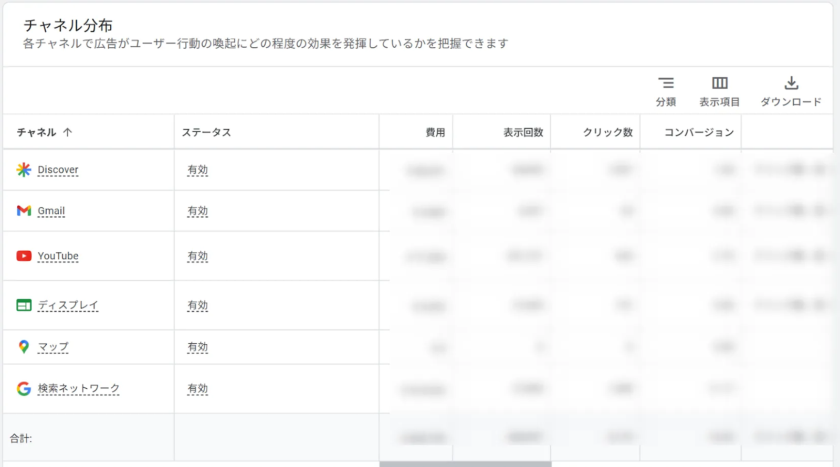Sort by クリック数 column header
The image size is (840, 467).
pos(608,132)
